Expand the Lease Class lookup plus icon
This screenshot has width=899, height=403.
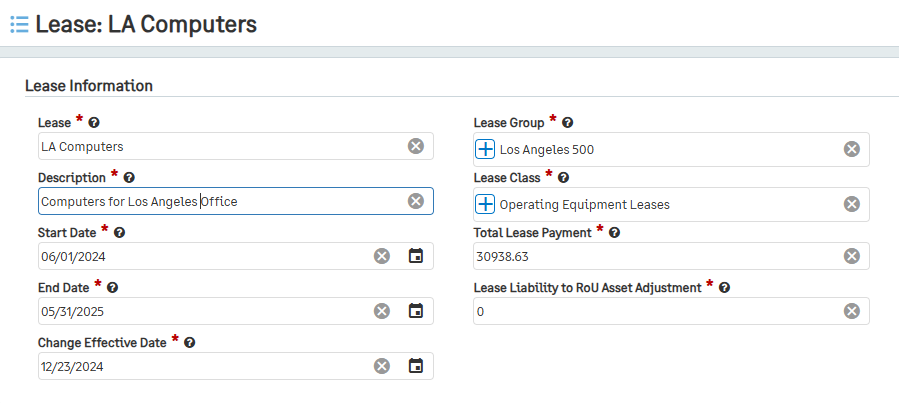[x=485, y=205]
